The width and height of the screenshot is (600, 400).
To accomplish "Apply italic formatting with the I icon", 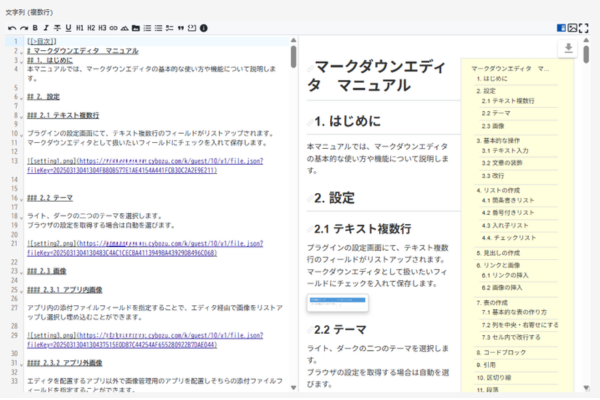I will click(46, 28).
